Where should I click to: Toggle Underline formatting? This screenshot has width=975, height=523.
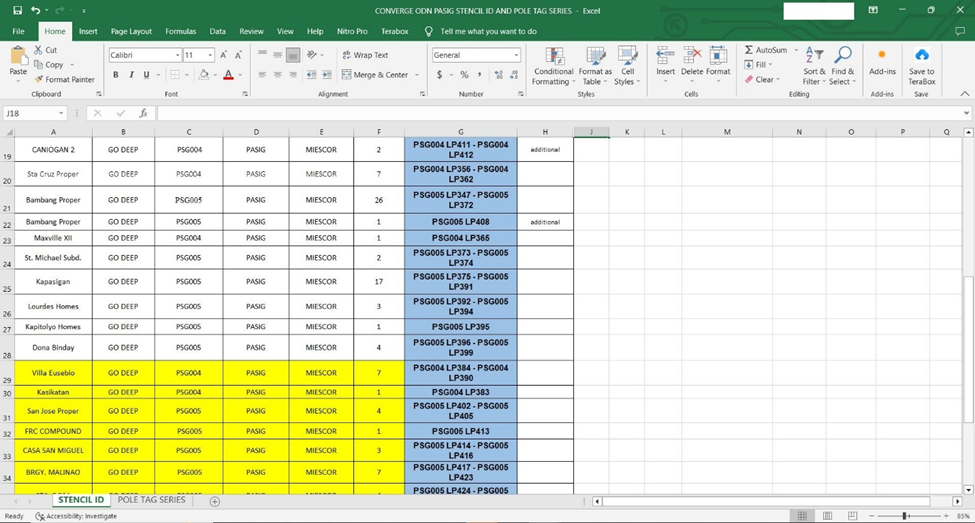pos(147,75)
